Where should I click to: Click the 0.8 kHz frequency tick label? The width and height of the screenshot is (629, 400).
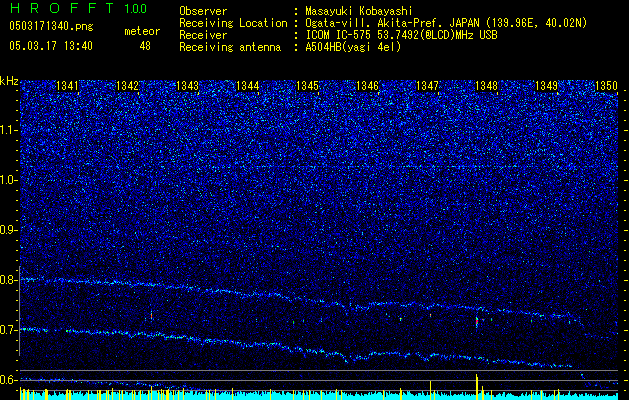[9, 280]
